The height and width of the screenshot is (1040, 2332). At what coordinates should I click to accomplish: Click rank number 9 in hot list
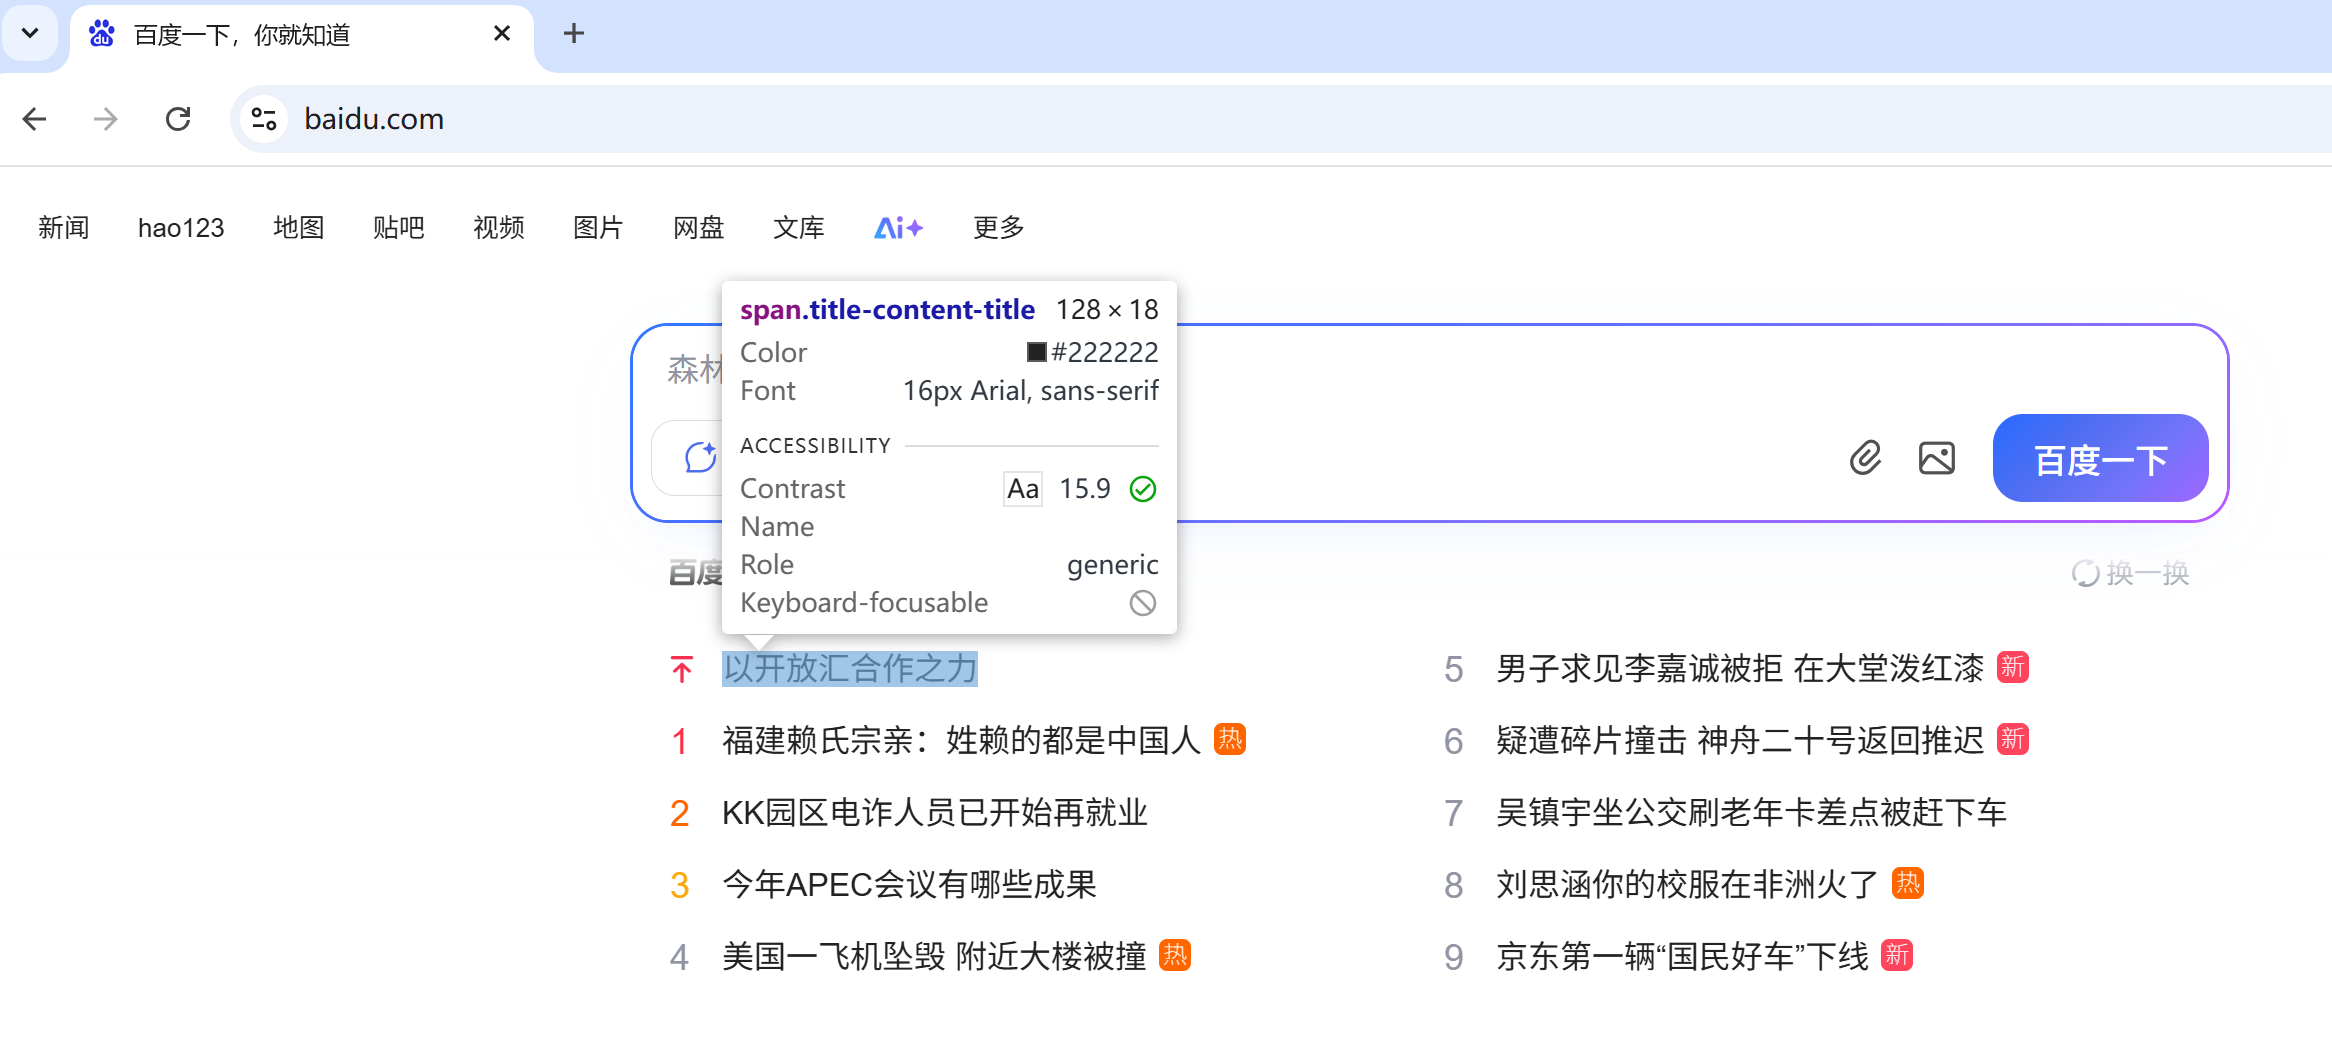point(1454,958)
